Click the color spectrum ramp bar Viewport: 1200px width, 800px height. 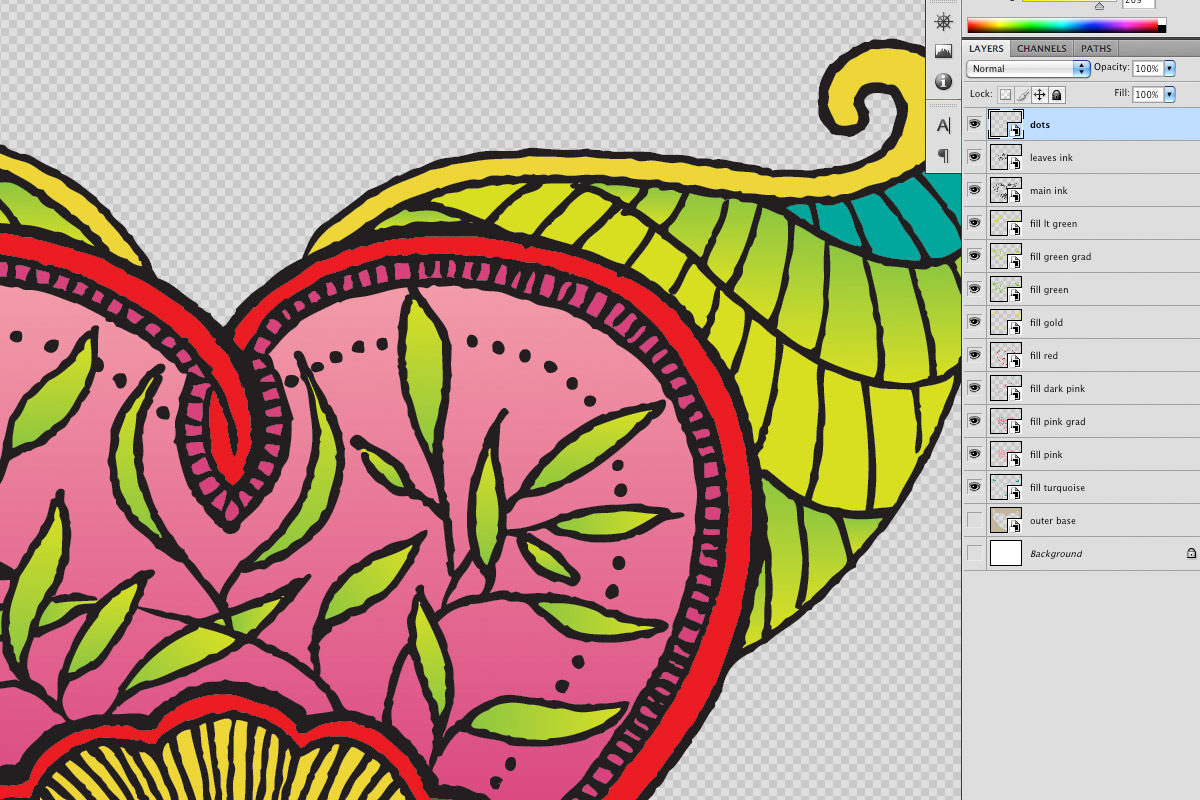coord(1061,26)
